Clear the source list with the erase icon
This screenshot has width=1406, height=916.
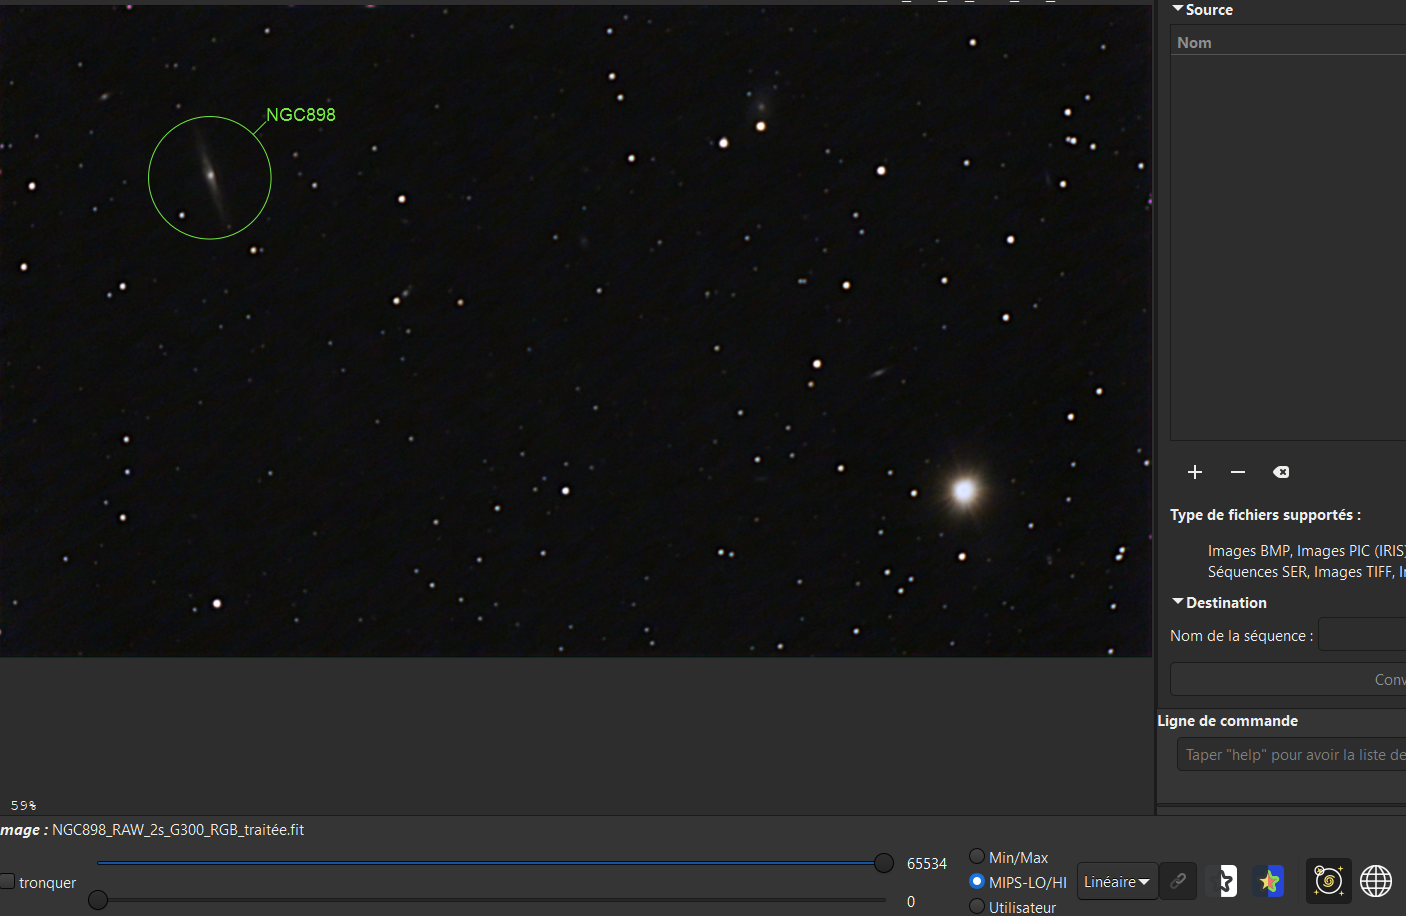coord(1281,472)
